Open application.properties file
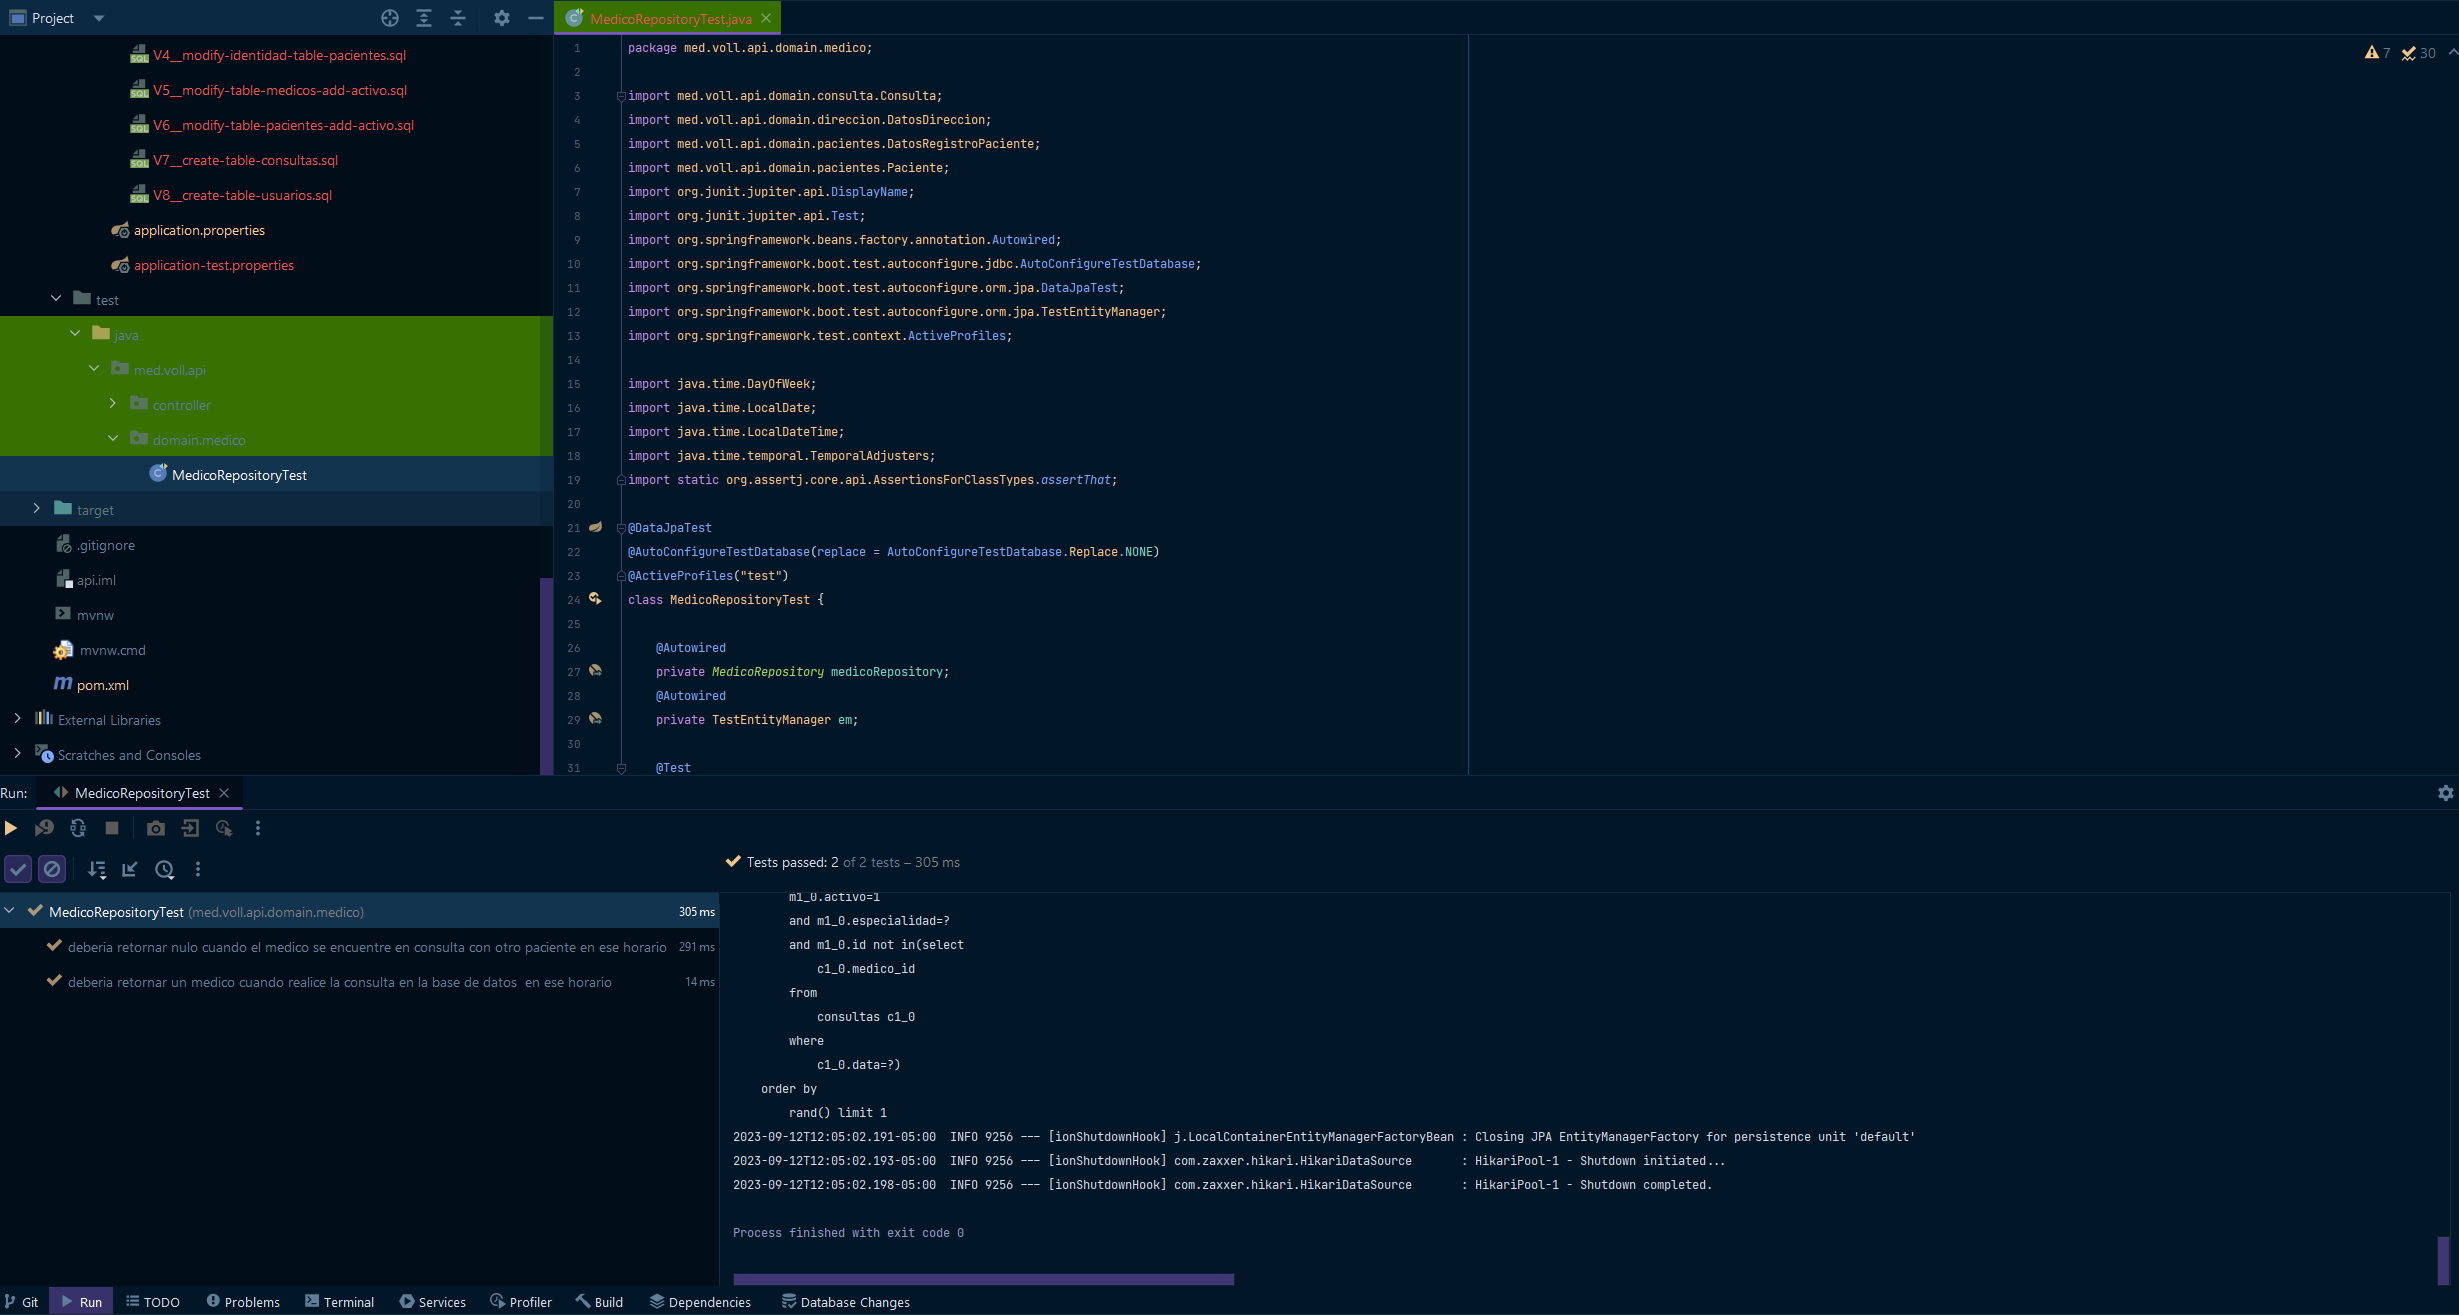This screenshot has width=2459, height=1315. (x=199, y=230)
